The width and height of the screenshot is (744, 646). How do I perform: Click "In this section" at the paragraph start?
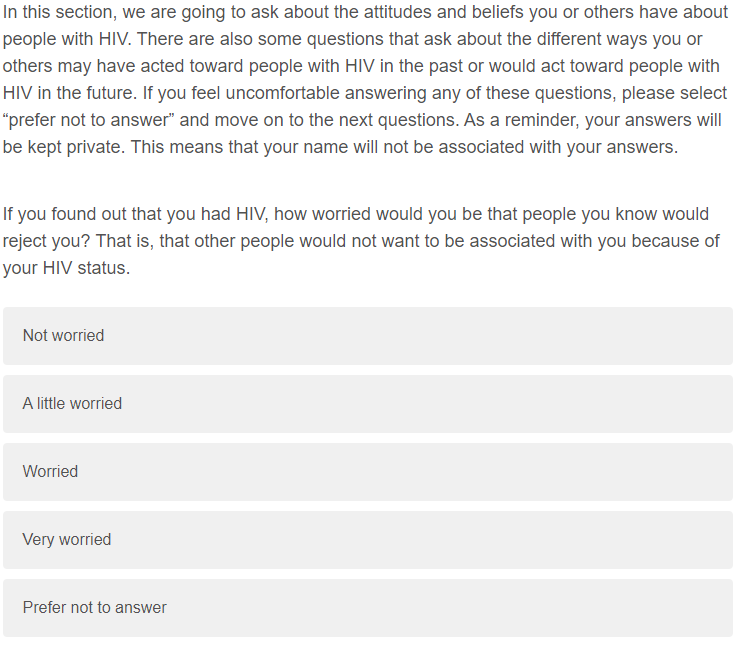point(60,13)
